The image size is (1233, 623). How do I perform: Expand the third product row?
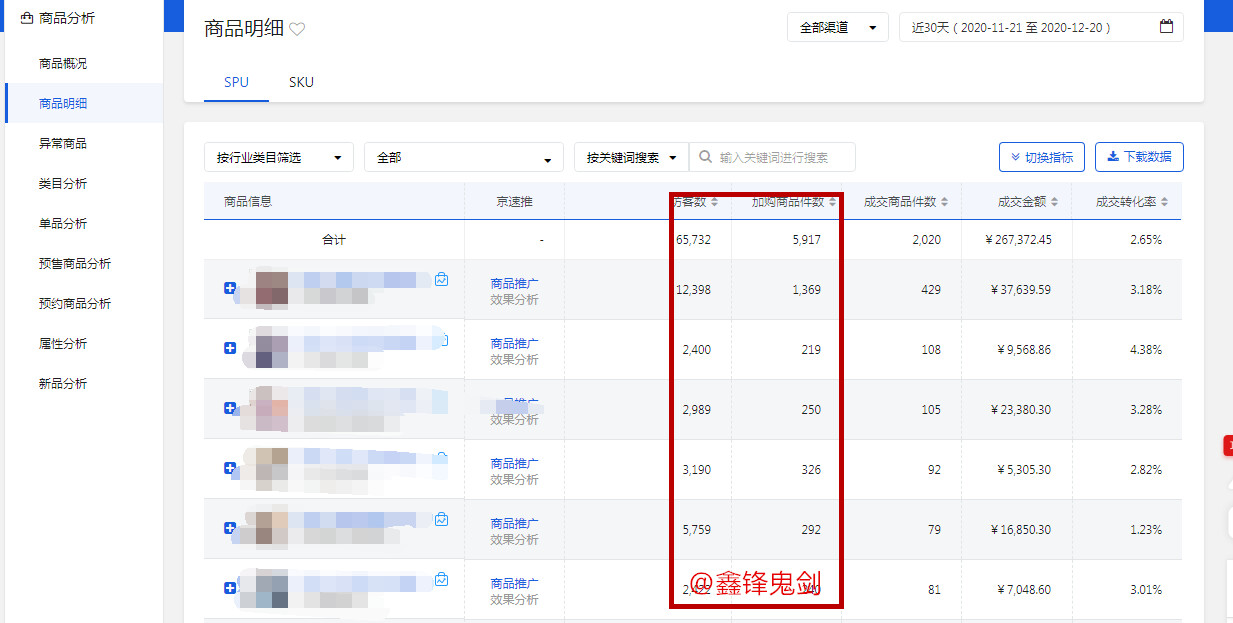pos(230,408)
